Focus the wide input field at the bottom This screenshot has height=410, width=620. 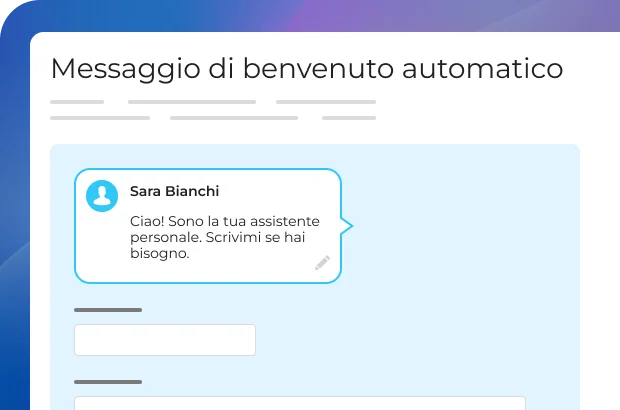click(300, 403)
